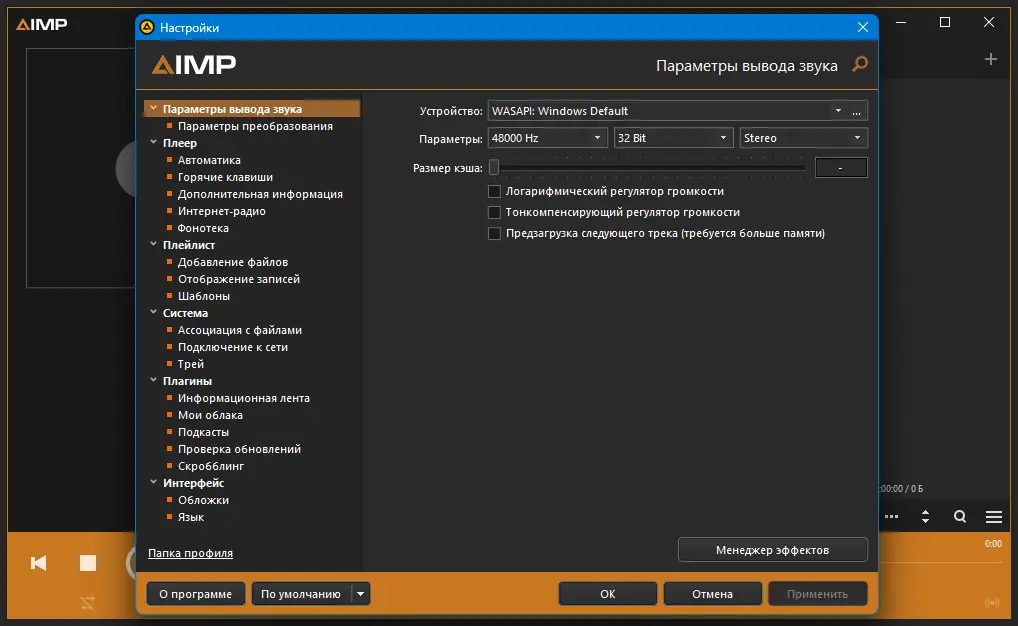Open Язык settings page
Viewport: 1018px width, 626px height.
(x=191, y=517)
